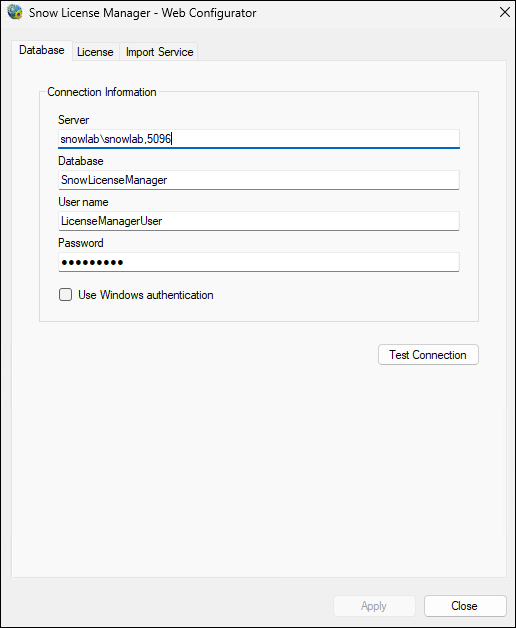Click the Apply button

click(374, 606)
